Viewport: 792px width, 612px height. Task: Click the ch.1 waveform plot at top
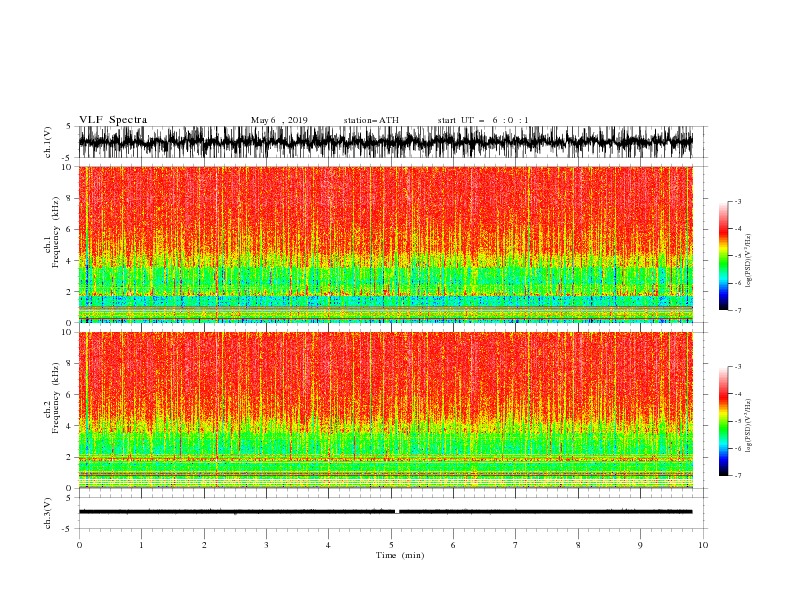(385, 142)
